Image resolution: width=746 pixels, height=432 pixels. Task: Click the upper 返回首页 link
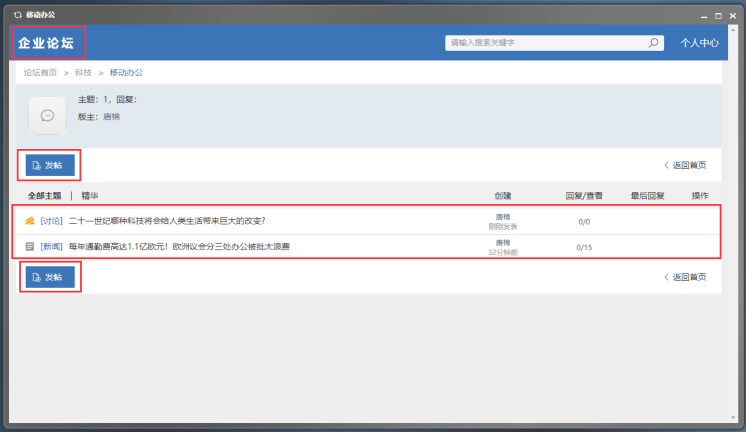coord(685,165)
